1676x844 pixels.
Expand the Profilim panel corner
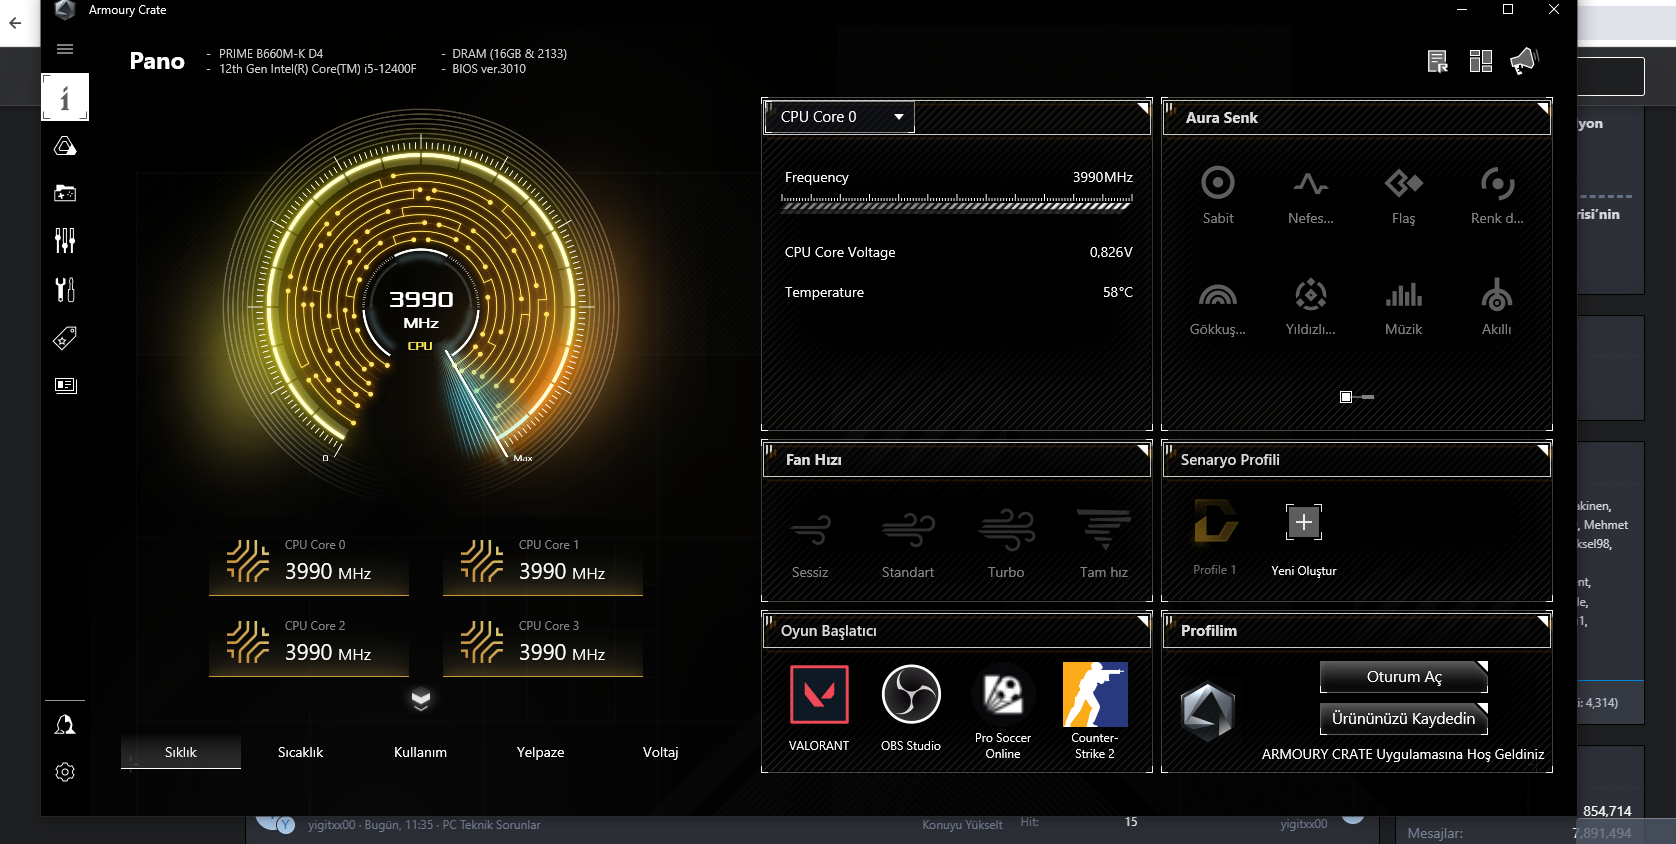[x=1543, y=621]
